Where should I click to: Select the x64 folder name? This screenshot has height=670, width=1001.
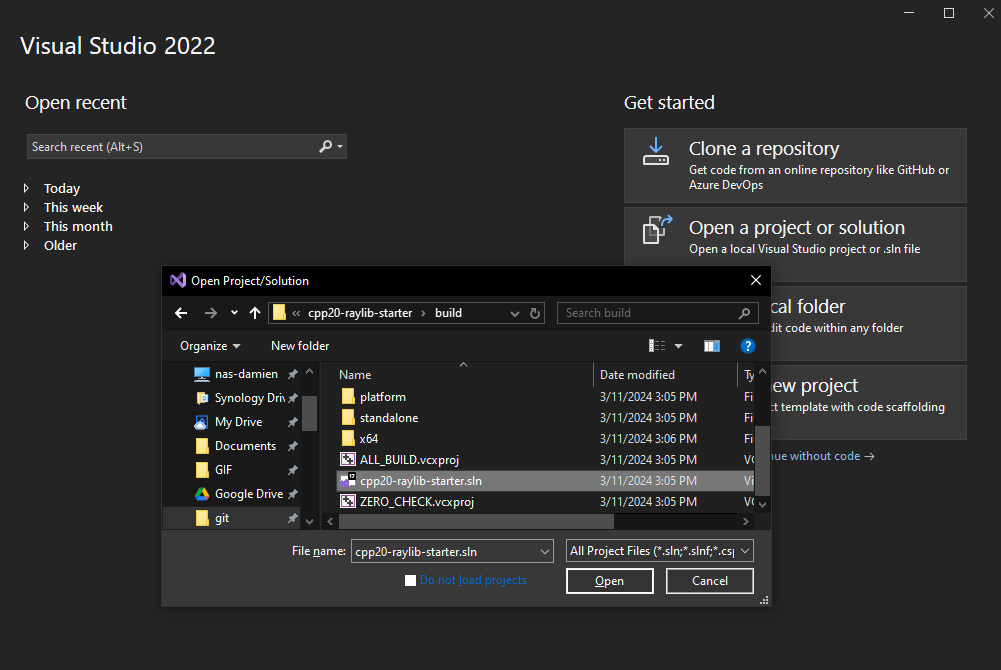tap(369, 439)
